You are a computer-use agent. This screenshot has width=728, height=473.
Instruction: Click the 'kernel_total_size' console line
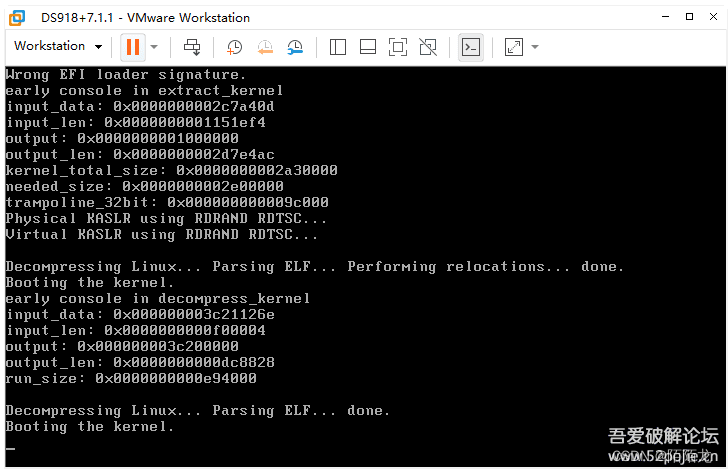tap(171, 170)
